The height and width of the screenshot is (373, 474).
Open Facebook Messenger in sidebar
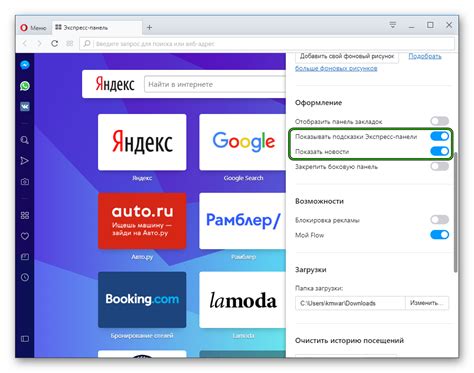click(x=25, y=65)
